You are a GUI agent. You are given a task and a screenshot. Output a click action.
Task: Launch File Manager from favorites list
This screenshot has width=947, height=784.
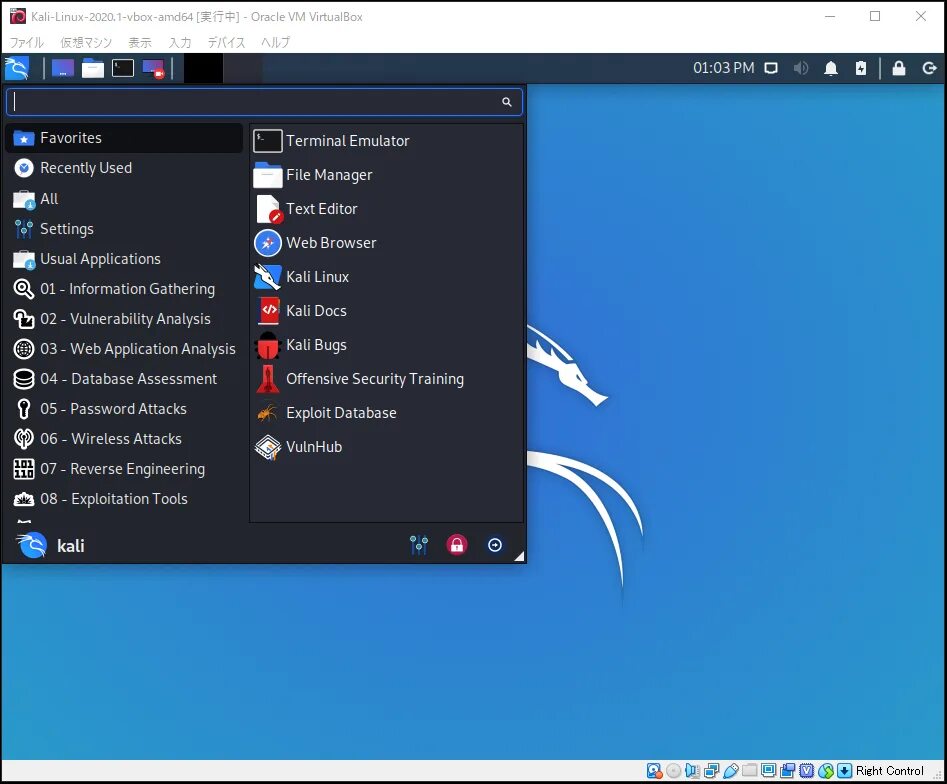[x=387, y=175]
